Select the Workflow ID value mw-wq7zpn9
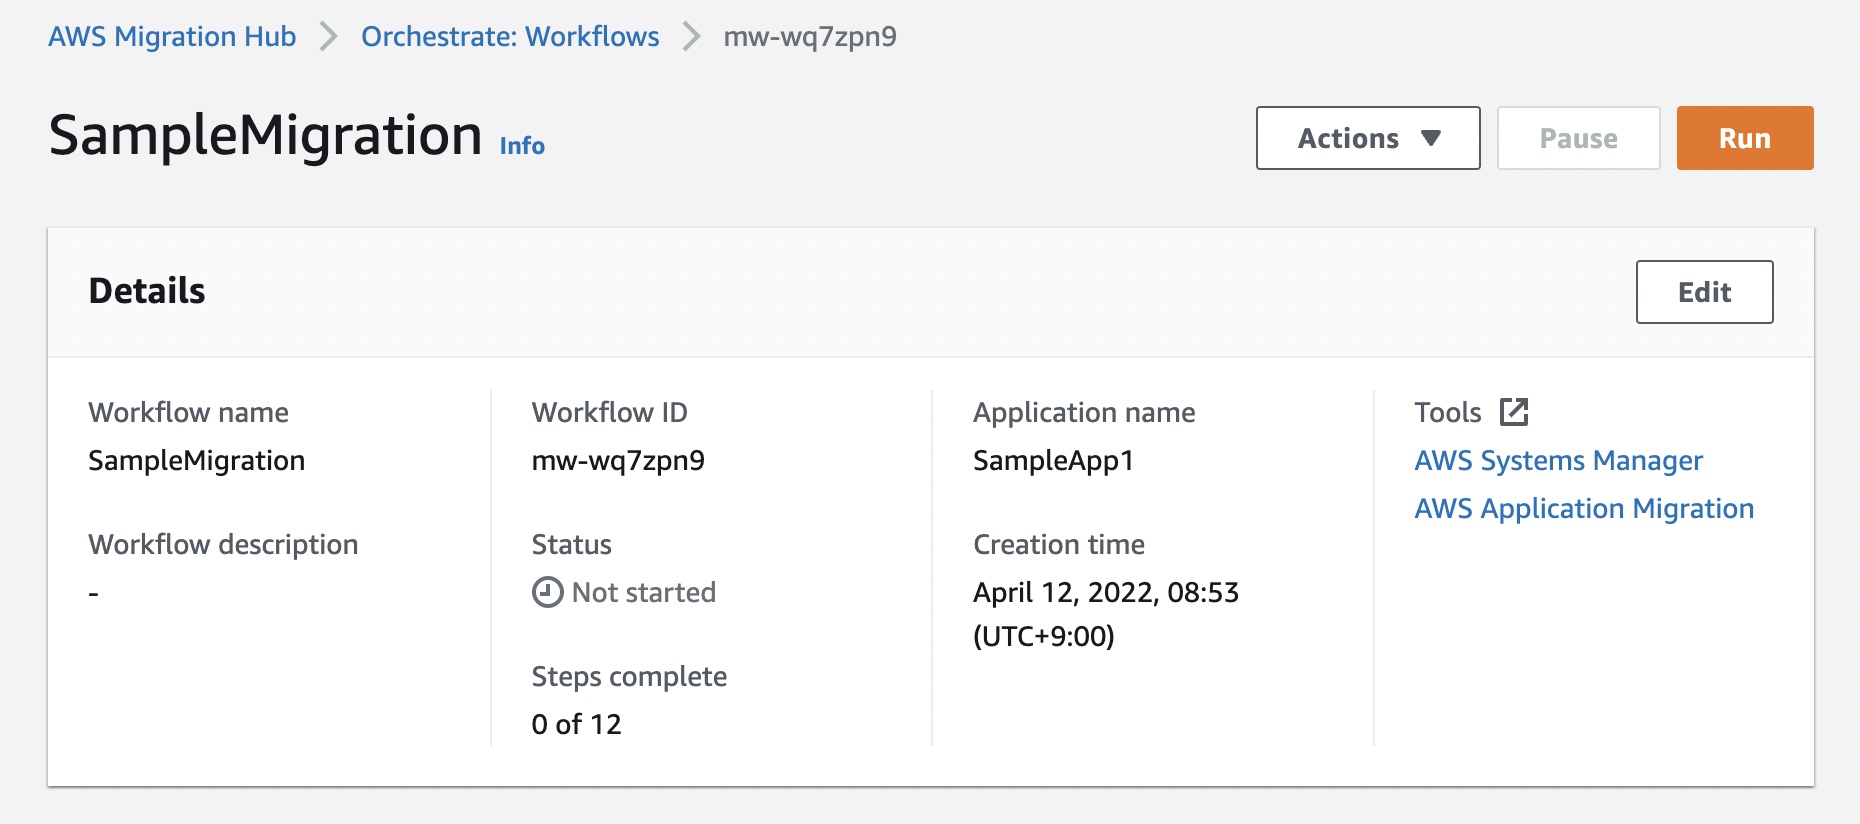This screenshot has height=824, width=1860. click(x=618, y=461)
